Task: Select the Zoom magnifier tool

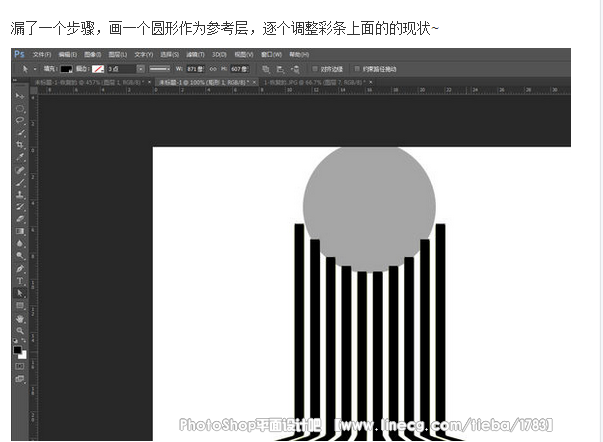Action: [20, 330]
